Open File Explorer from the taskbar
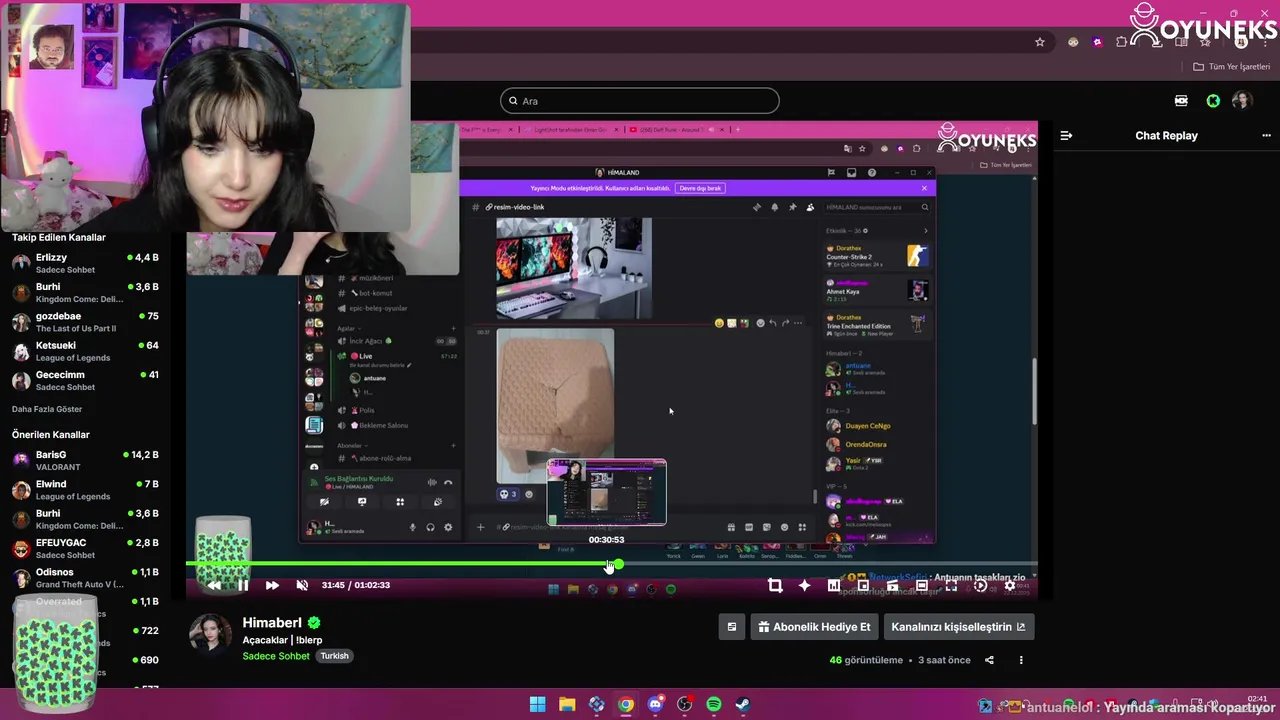1280x720 pixels. 566,704
